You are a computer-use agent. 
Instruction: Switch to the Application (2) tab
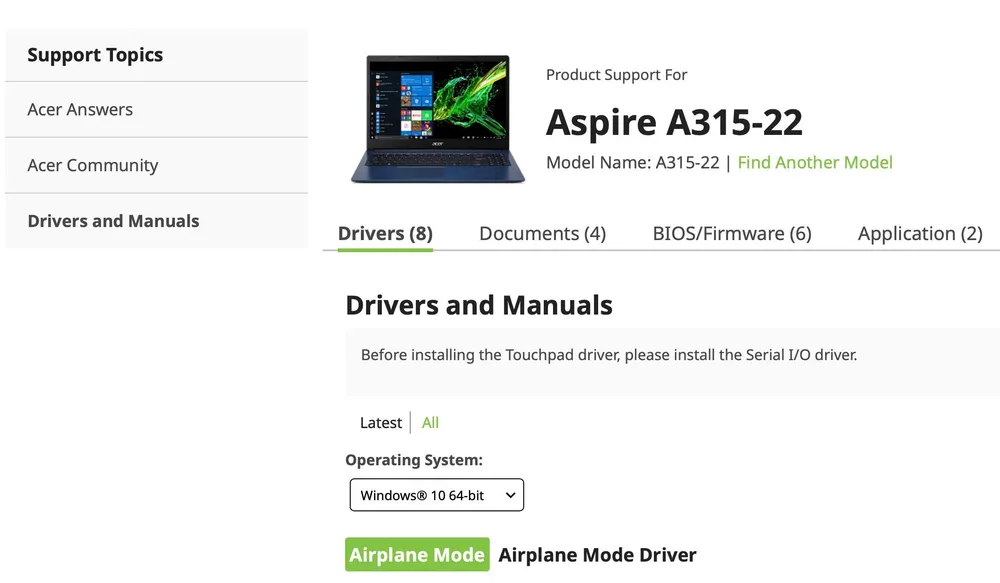pos(920,234)
